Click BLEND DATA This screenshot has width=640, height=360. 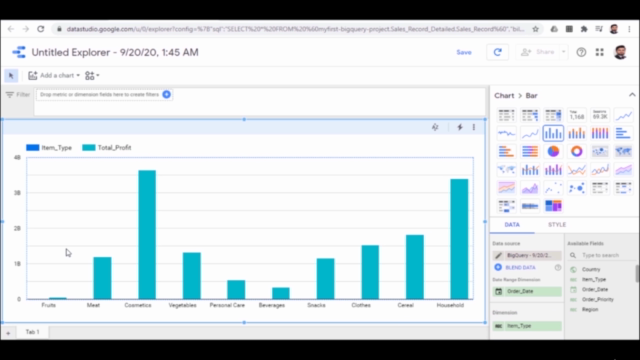pyautogui.click(x=520, y=268)
